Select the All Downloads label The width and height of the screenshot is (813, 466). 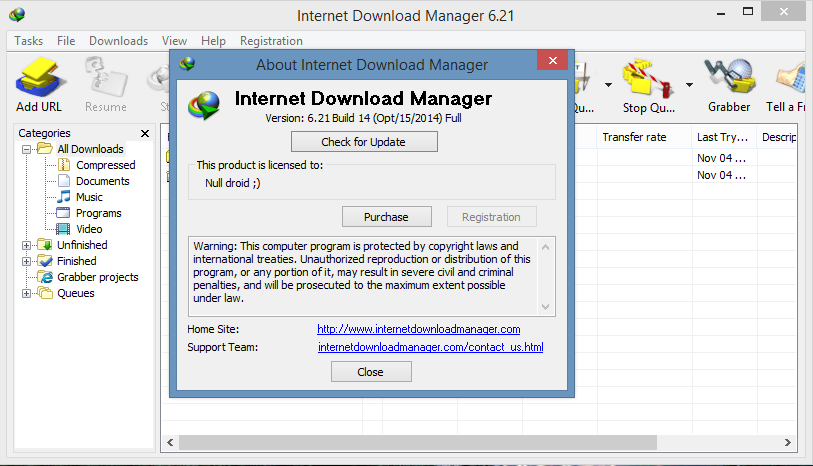(90, 149)
